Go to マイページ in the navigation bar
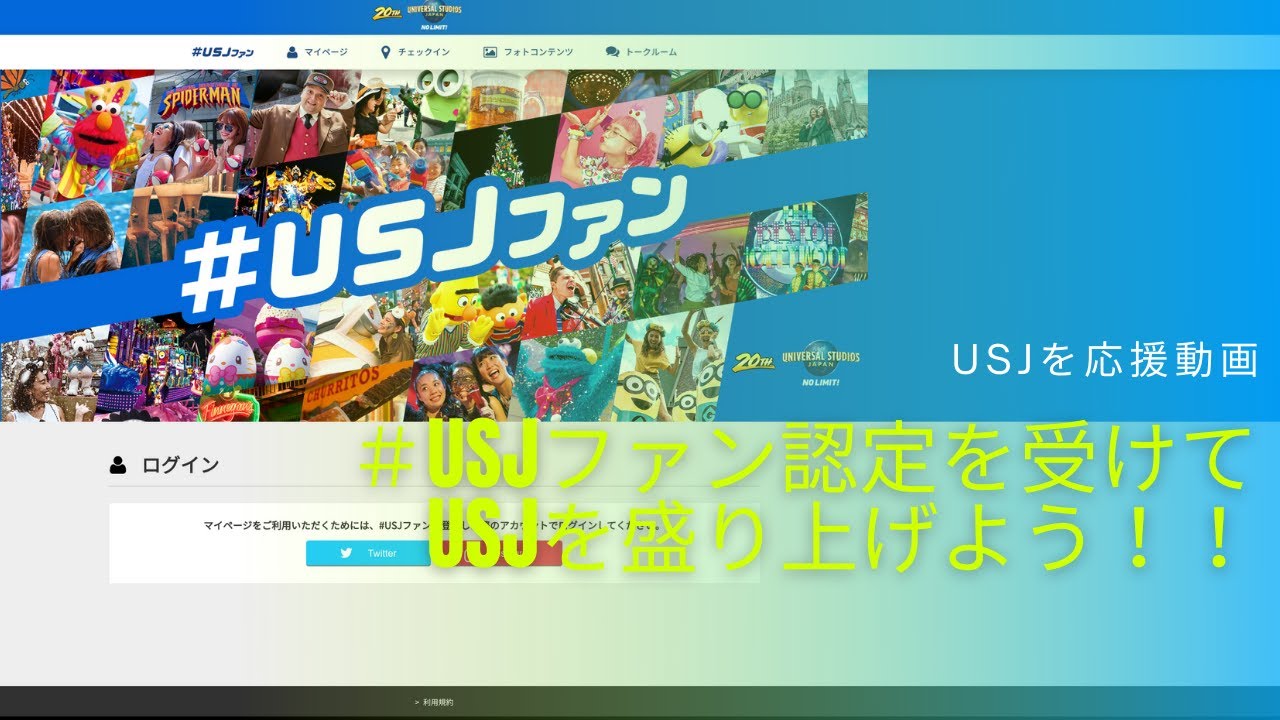 317,52
